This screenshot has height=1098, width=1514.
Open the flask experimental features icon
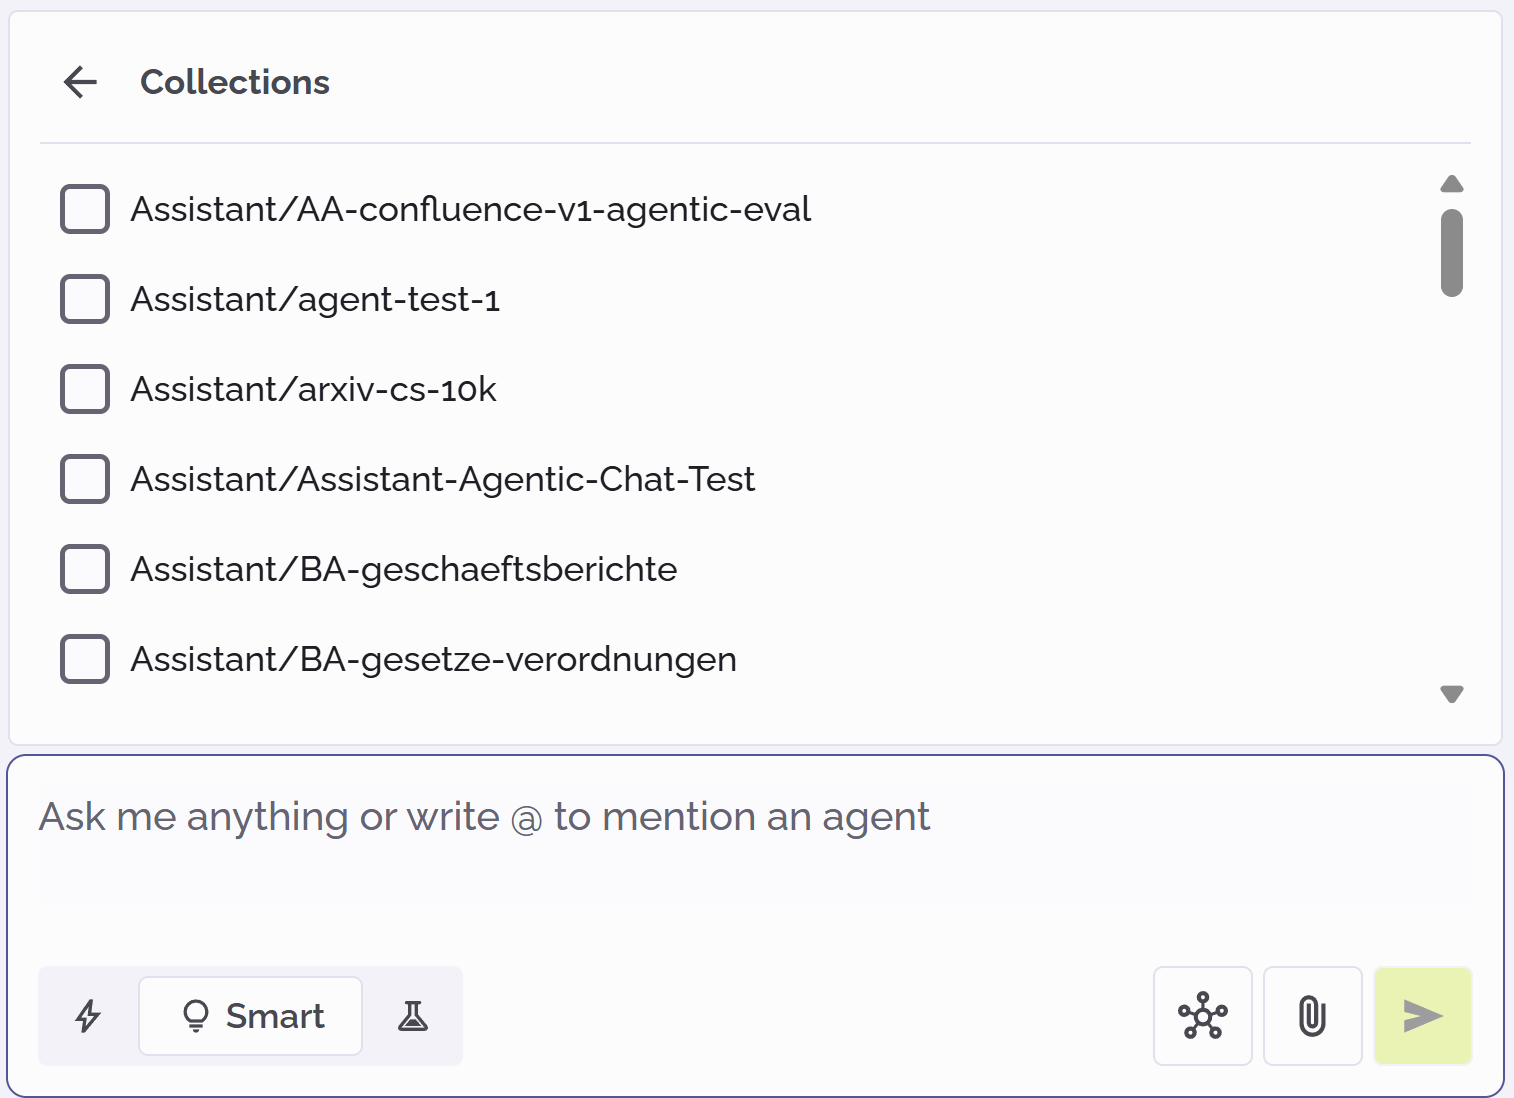tap(413, 1016)
